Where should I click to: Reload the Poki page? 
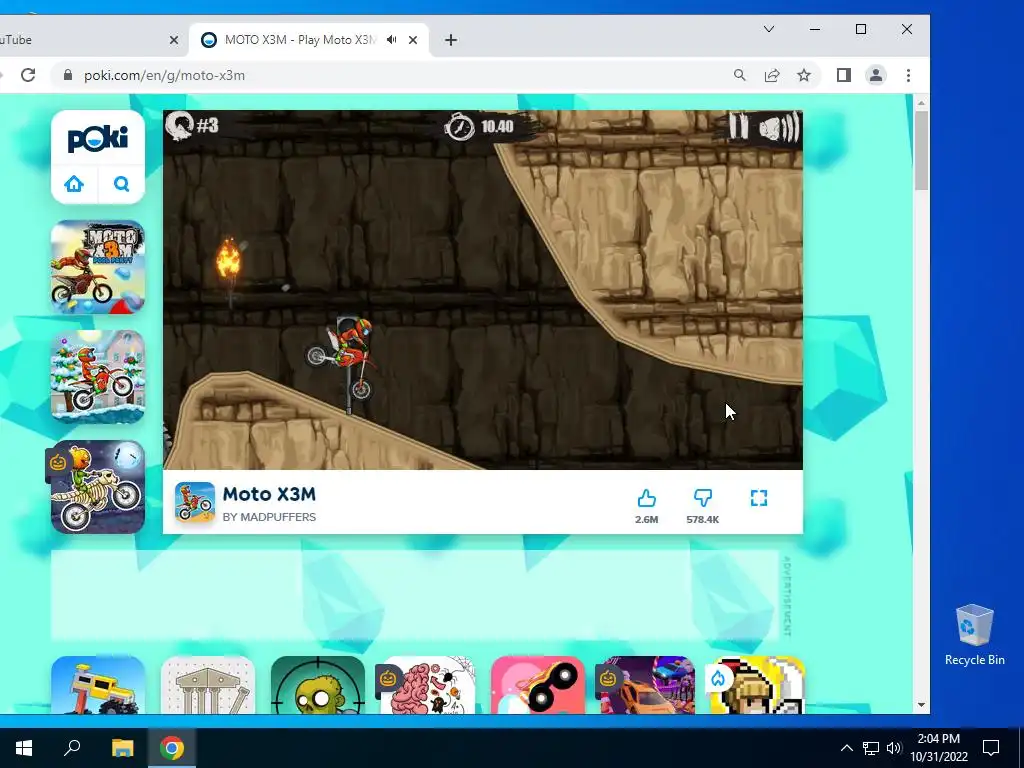[x=28, y=75]
